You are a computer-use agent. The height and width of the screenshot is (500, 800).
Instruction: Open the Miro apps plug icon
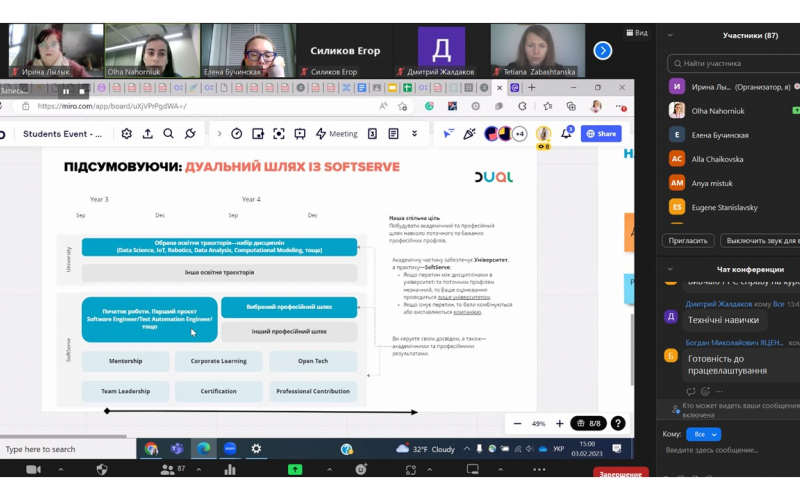click(190, 134)
